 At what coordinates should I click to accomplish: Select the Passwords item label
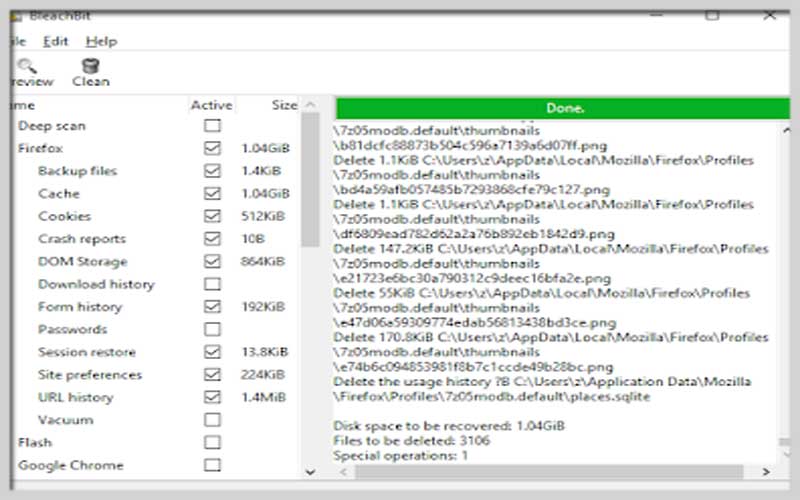(72, 329)
